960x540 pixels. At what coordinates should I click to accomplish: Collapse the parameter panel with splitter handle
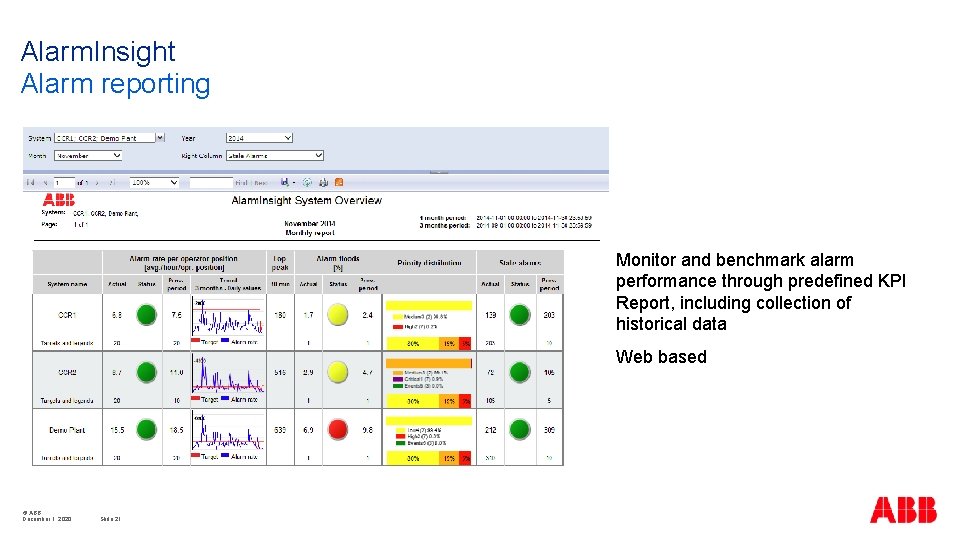438,173
